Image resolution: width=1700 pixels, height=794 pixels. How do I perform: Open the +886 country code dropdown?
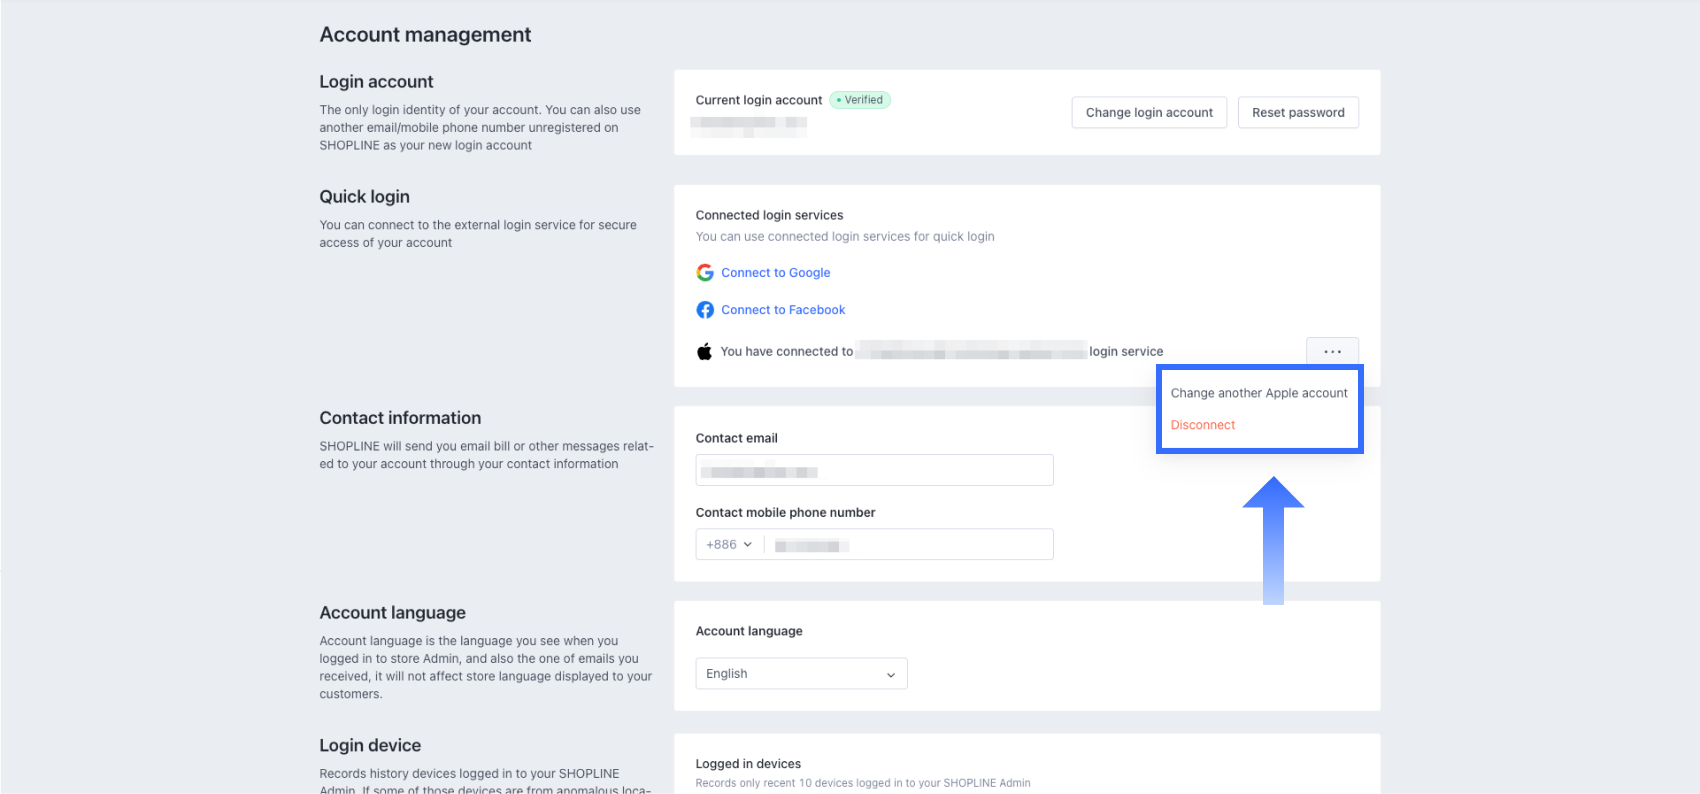point(729,545)
